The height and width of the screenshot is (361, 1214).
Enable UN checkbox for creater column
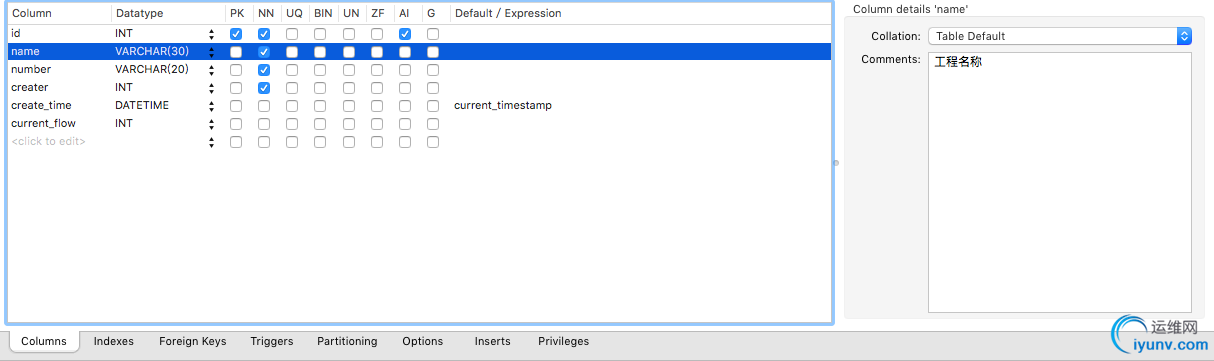tap(349, 88)
